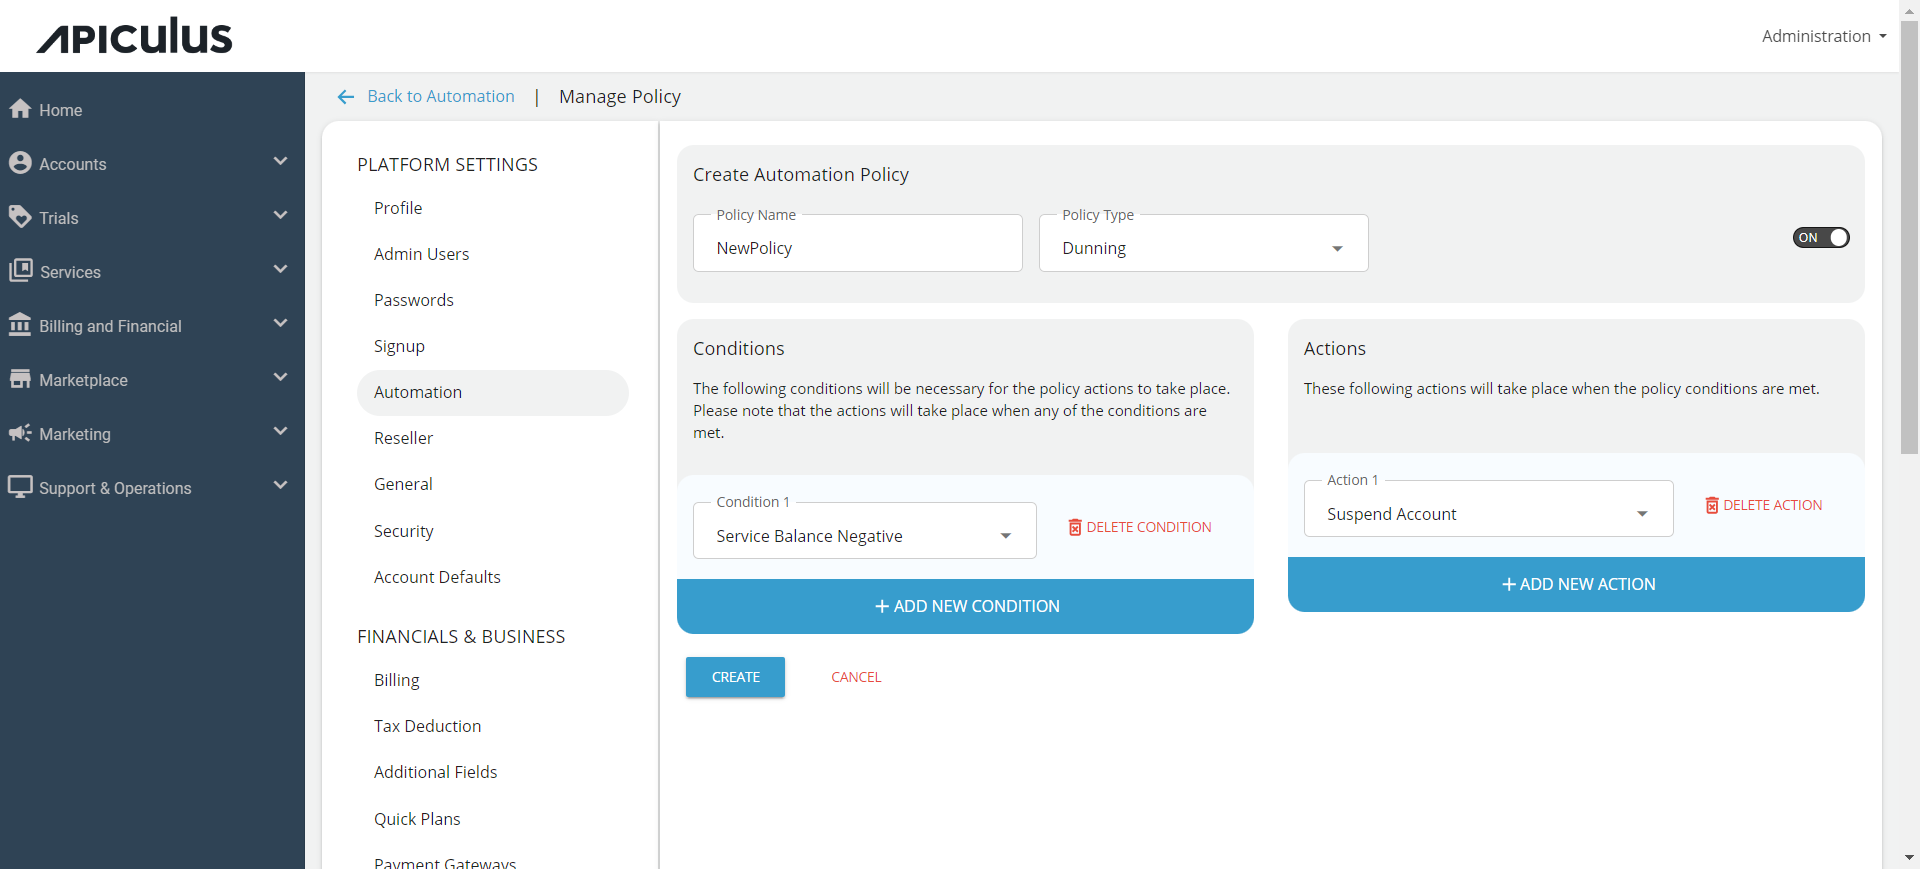Open the Policy Type Dunning dropdown
Viewport: 1920px width, 869px height.
point(1203,243)
